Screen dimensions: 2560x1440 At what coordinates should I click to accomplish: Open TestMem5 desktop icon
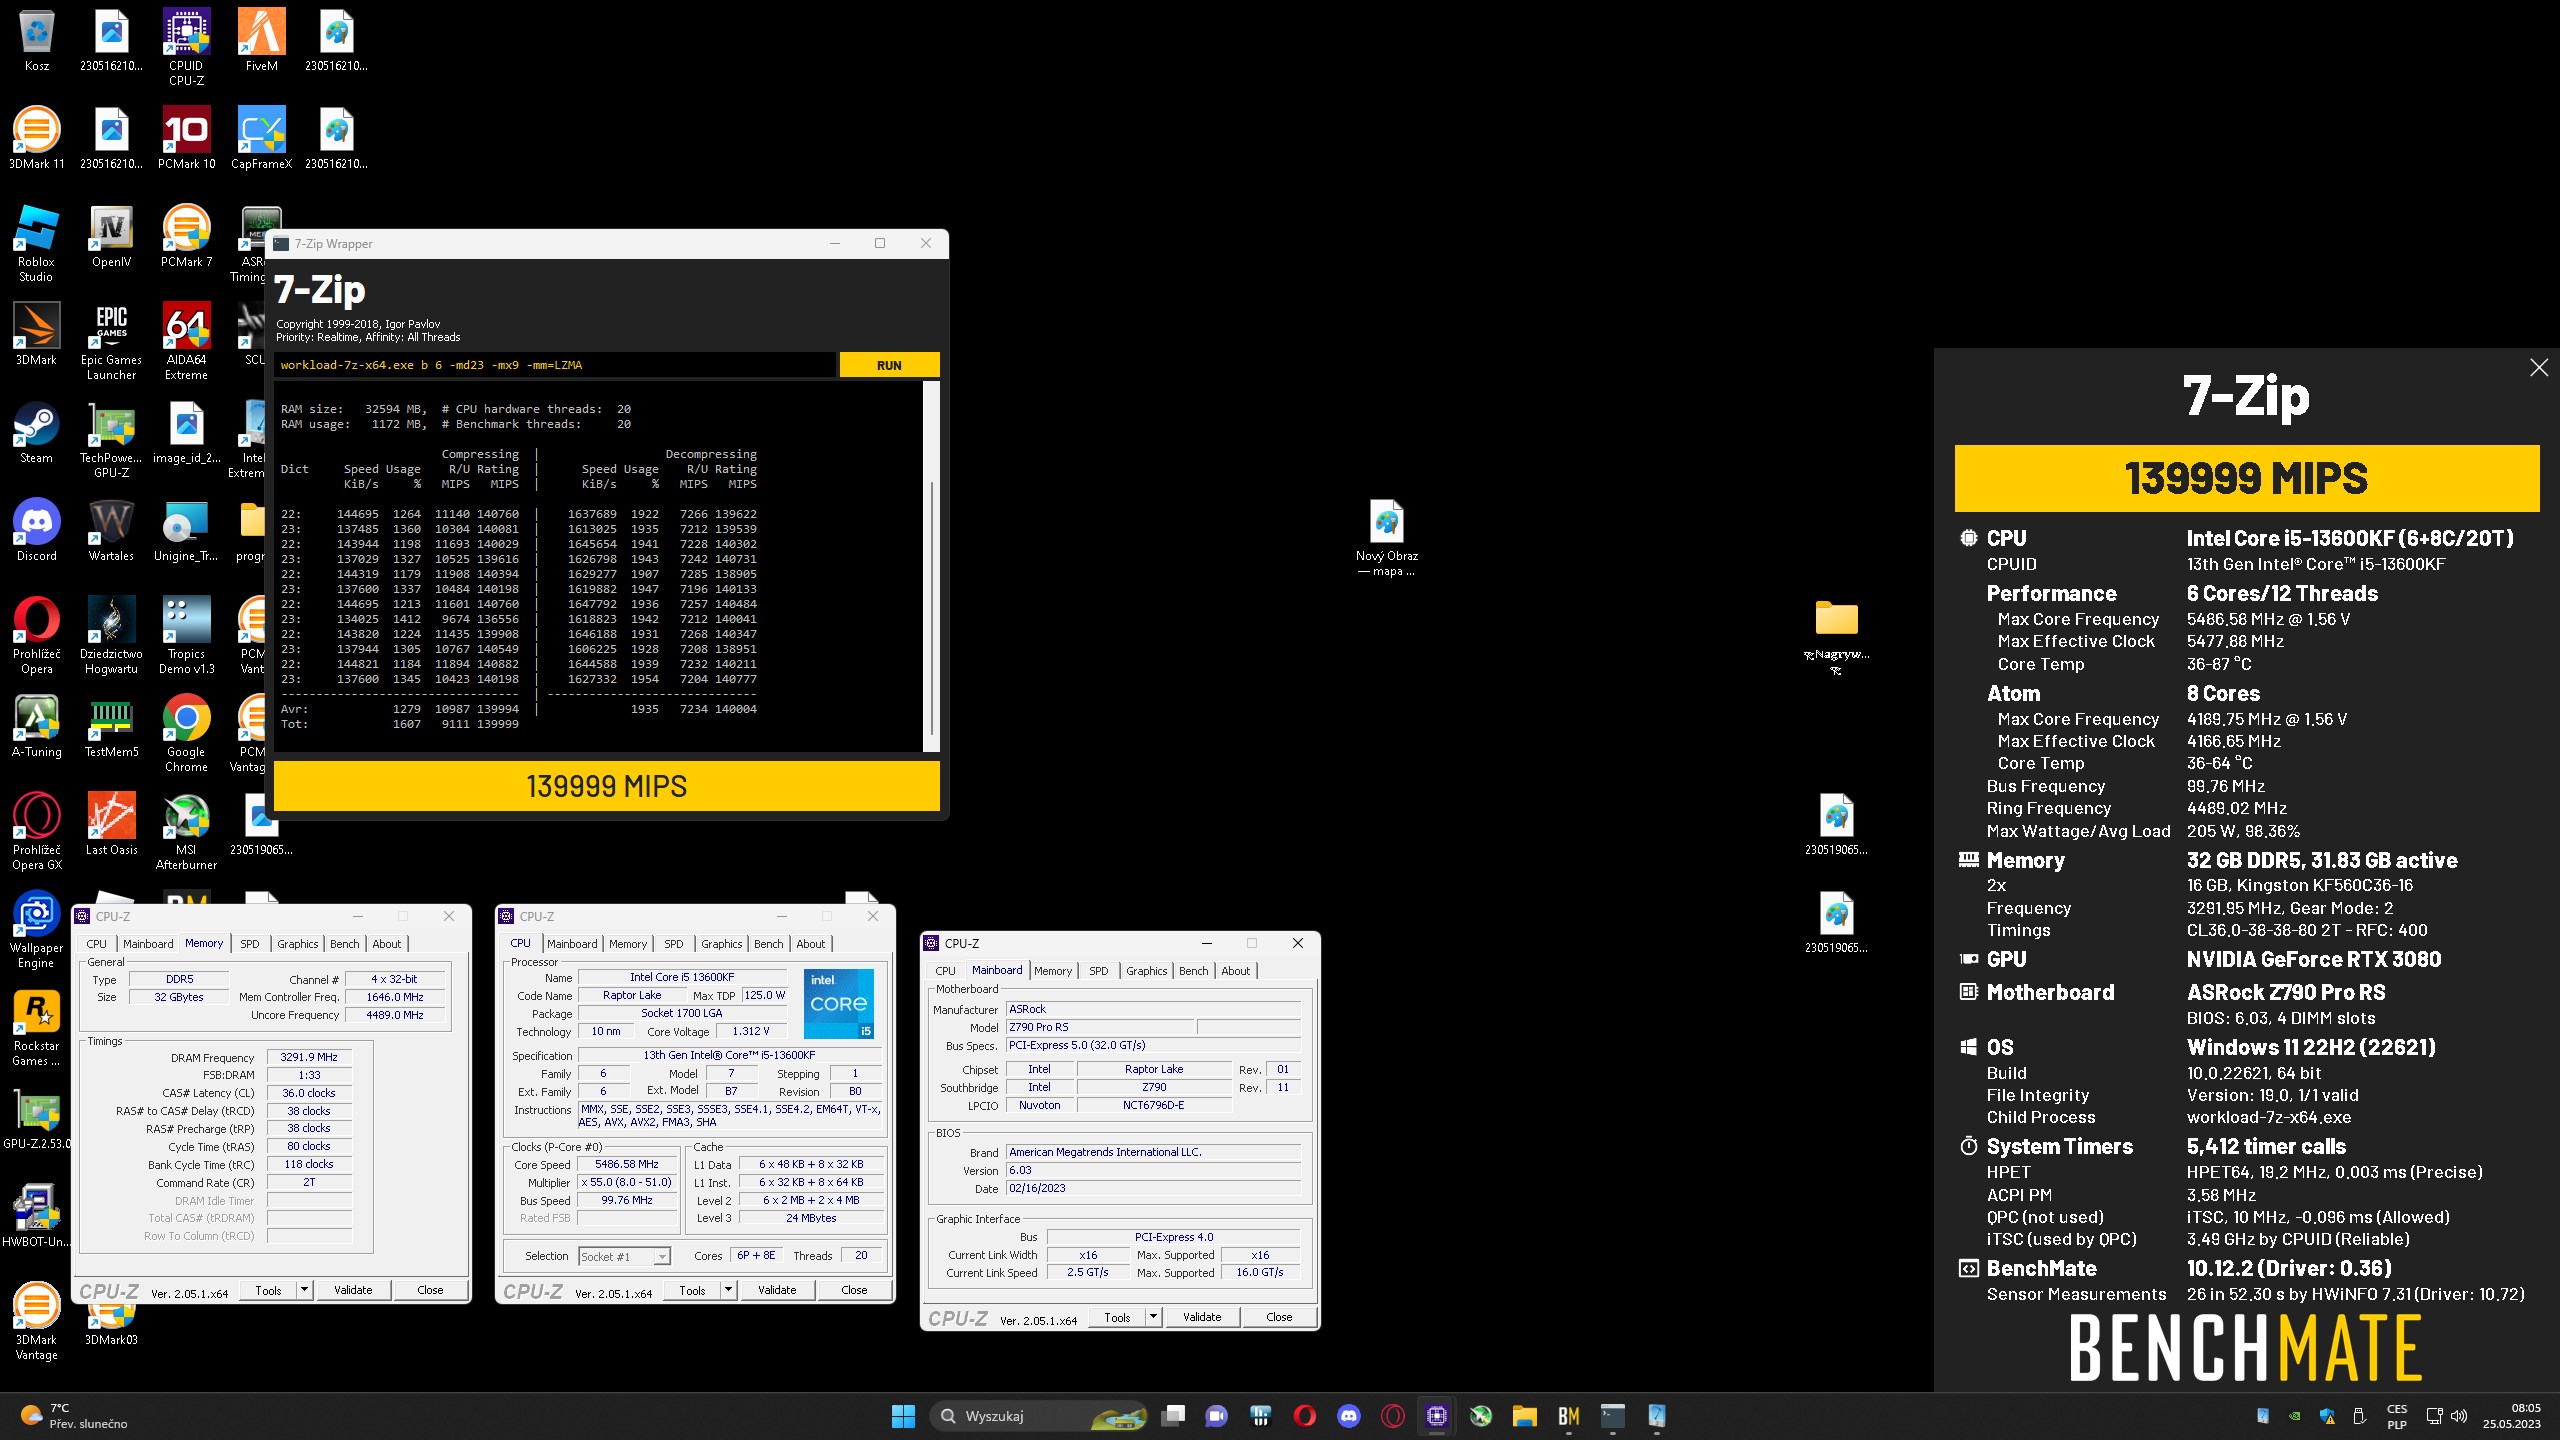[111, 727]
